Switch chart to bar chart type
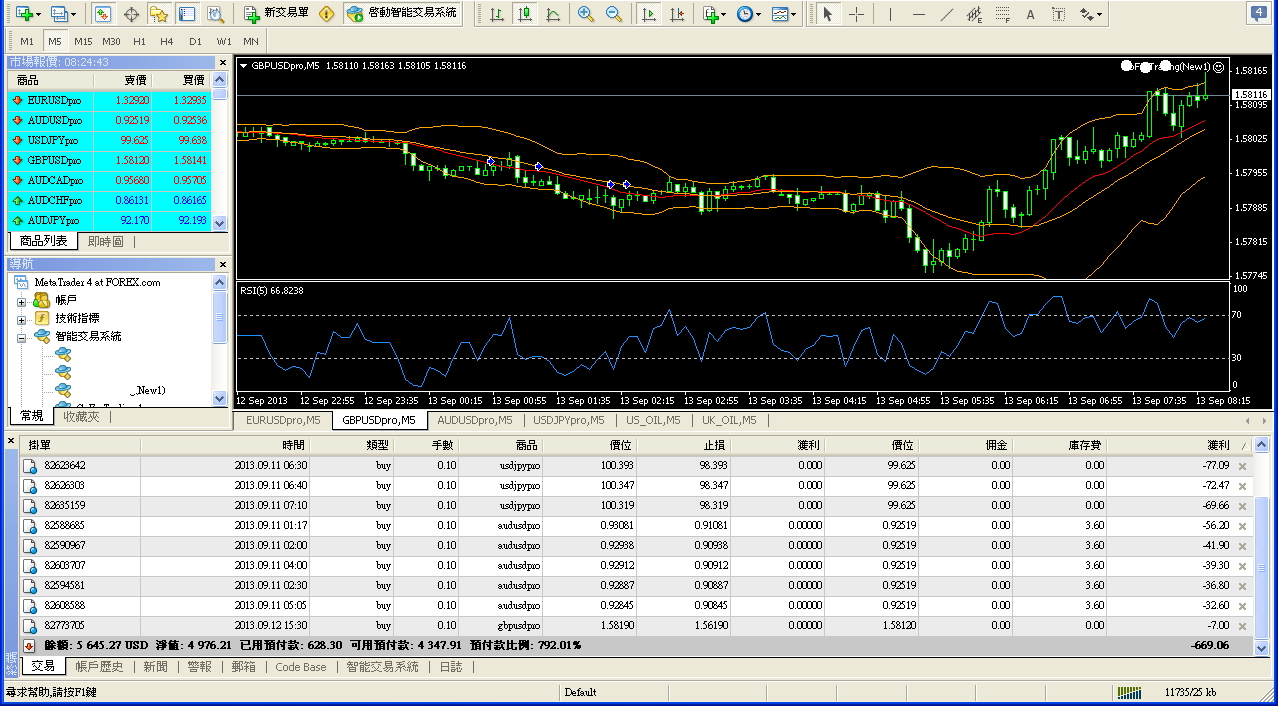This screenshot has height=706, width=1278. click(x=497, y=14)
